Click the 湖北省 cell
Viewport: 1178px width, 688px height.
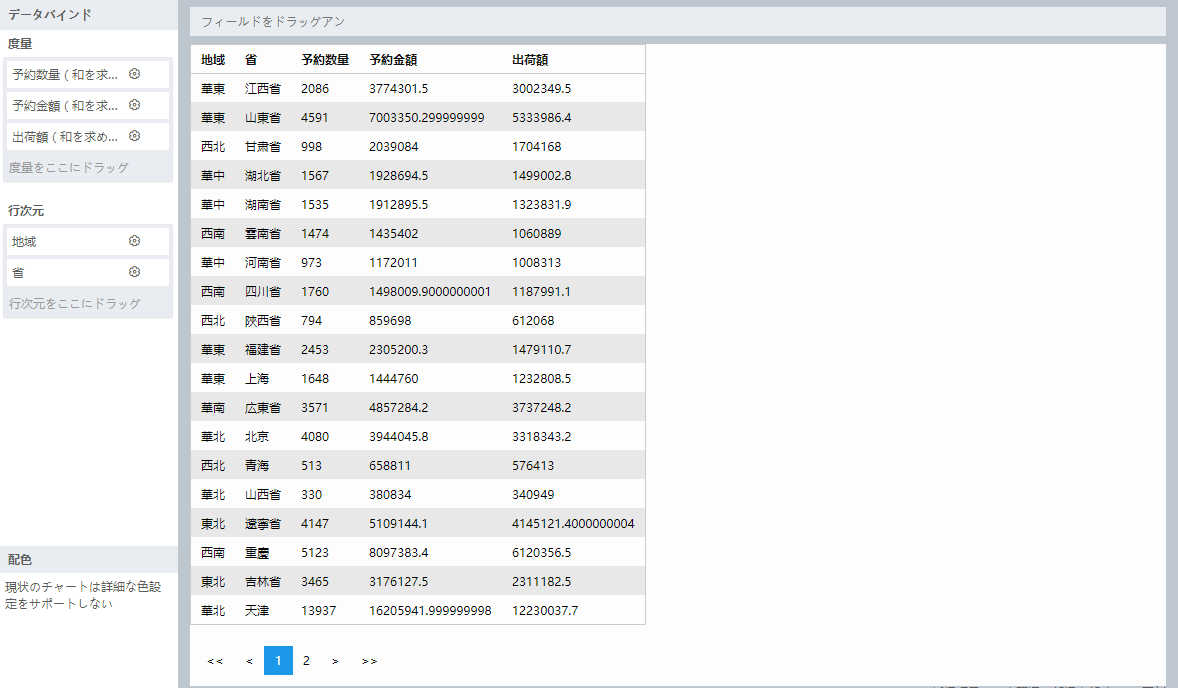click(x=263, y=176)
